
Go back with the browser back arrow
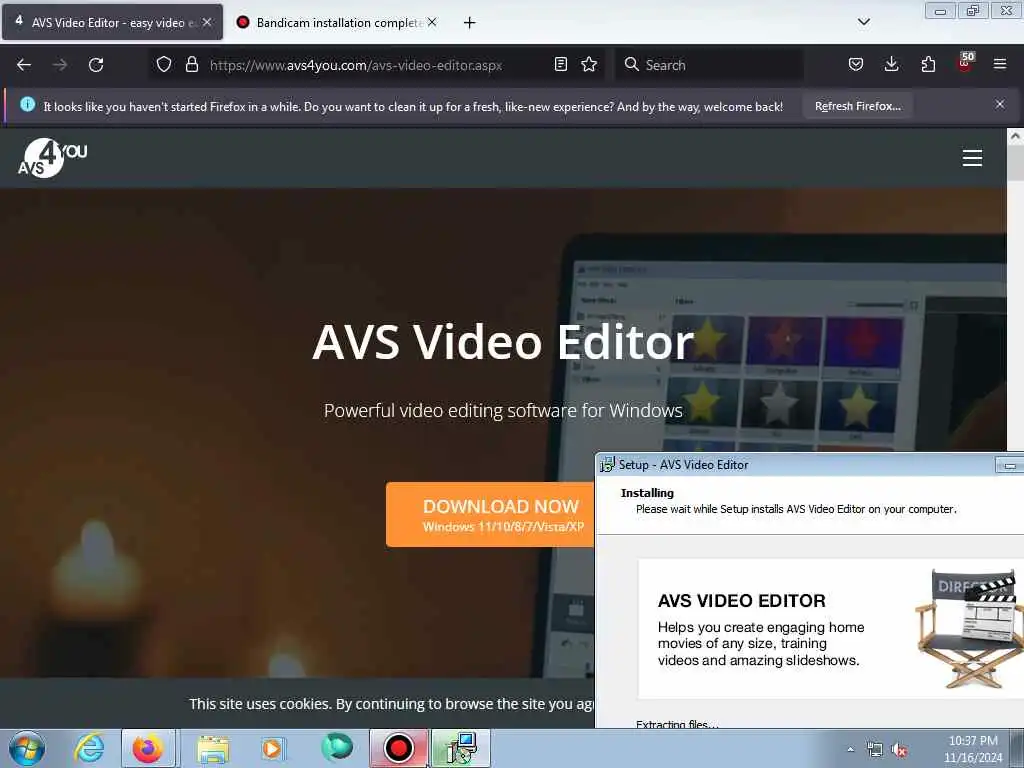(24, 65)
